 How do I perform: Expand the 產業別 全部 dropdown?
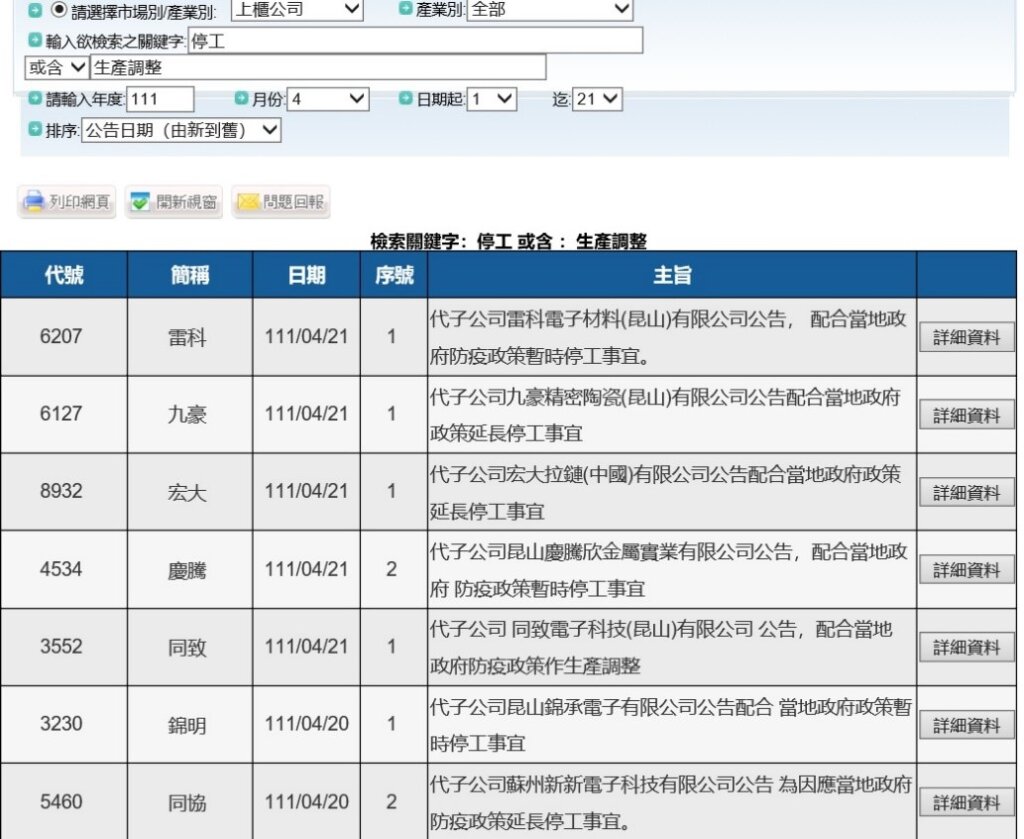(x=550, y=9)
